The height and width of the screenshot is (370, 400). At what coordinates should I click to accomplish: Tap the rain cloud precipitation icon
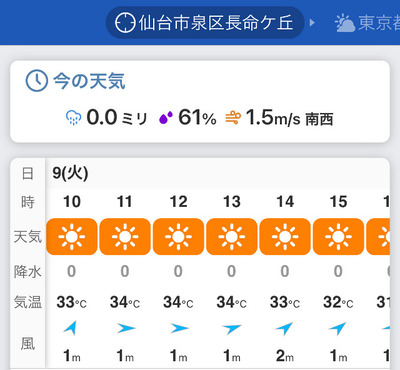(73, 118)
